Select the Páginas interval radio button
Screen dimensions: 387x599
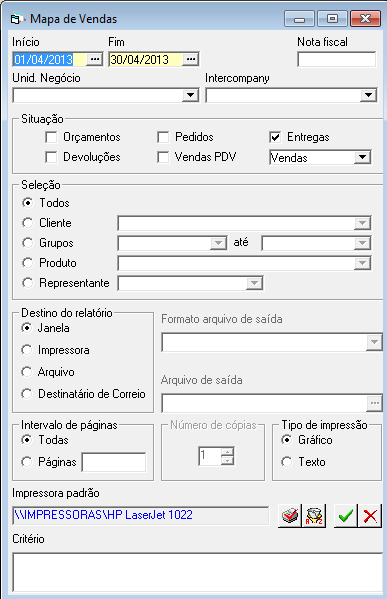coord(27,462)
